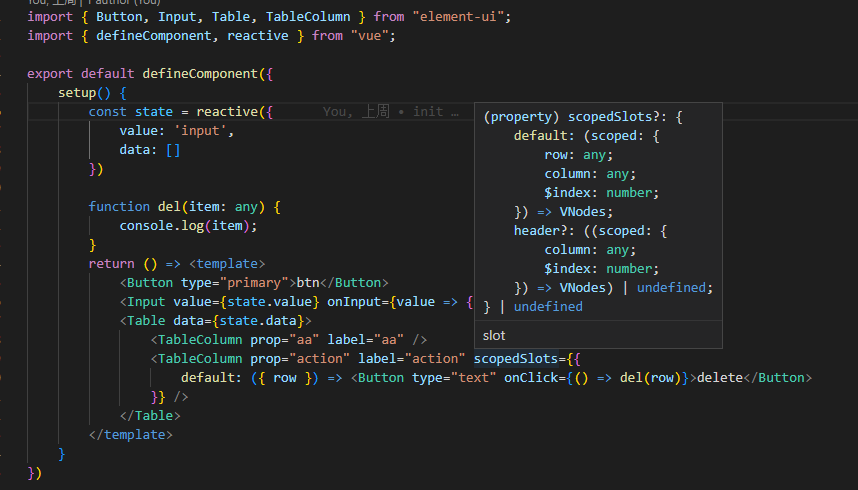The height and width of the screenshot is (490, 858).
Task: Click the 'defineComponent' import identifier
Action: (x=154, y=36)
